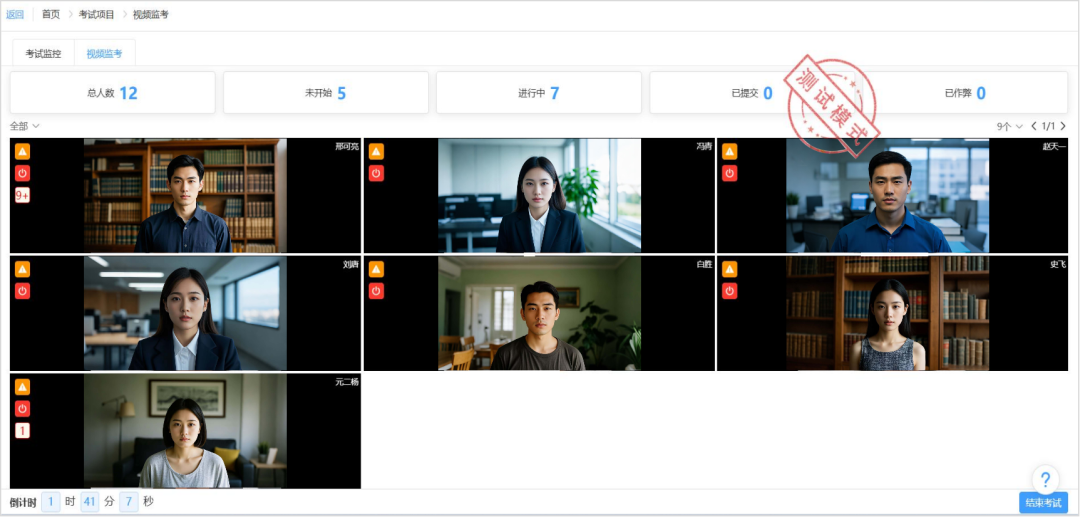1080x517 pixels.
Task: Switch to the 考试监控 tab
Action: 43,53
